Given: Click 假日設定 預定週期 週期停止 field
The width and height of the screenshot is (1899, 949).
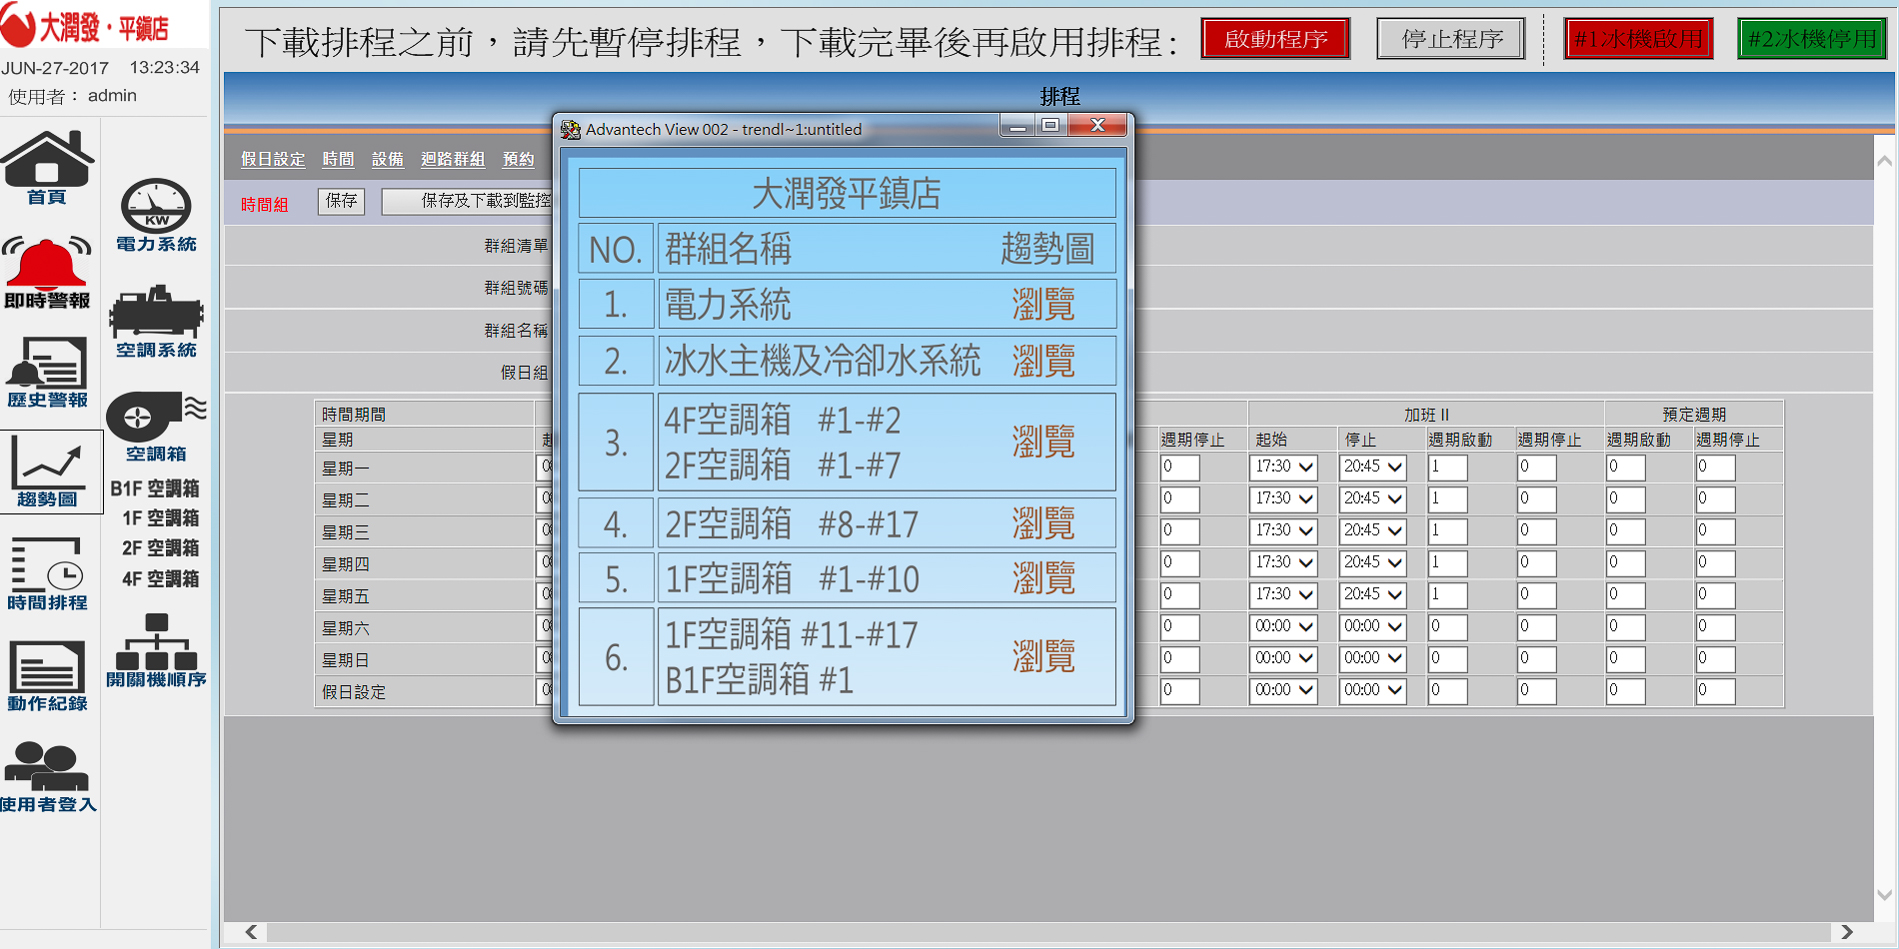Looking at the screenshot, I should point(1715,691).
